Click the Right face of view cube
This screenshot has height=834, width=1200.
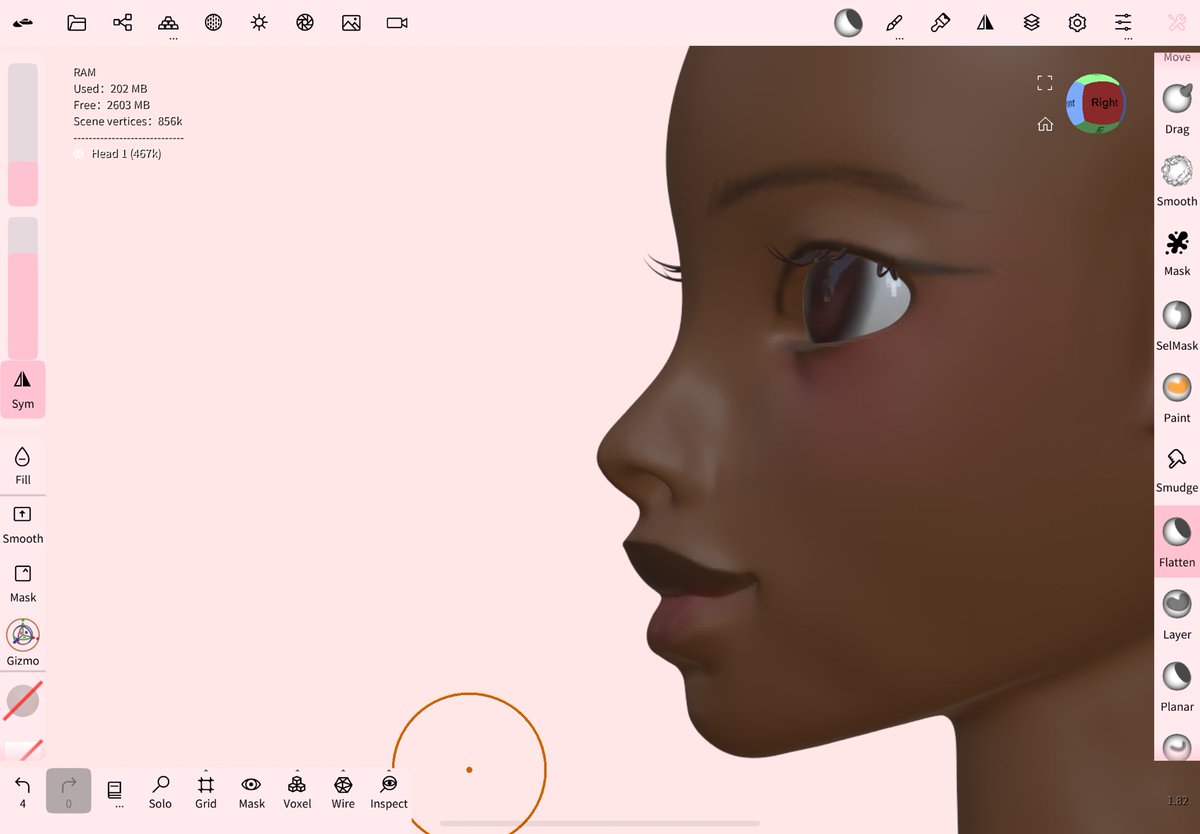point(1104,103)
